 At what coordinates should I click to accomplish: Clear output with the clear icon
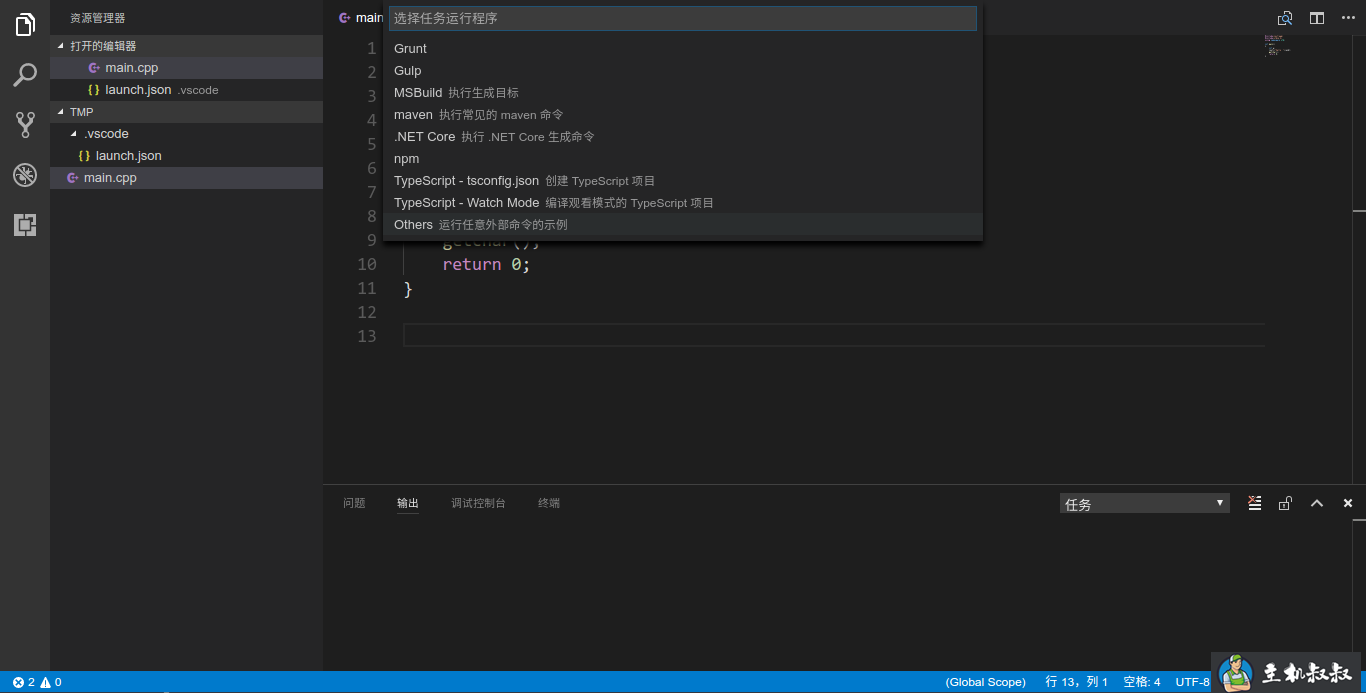click(x=1254, y=503)
